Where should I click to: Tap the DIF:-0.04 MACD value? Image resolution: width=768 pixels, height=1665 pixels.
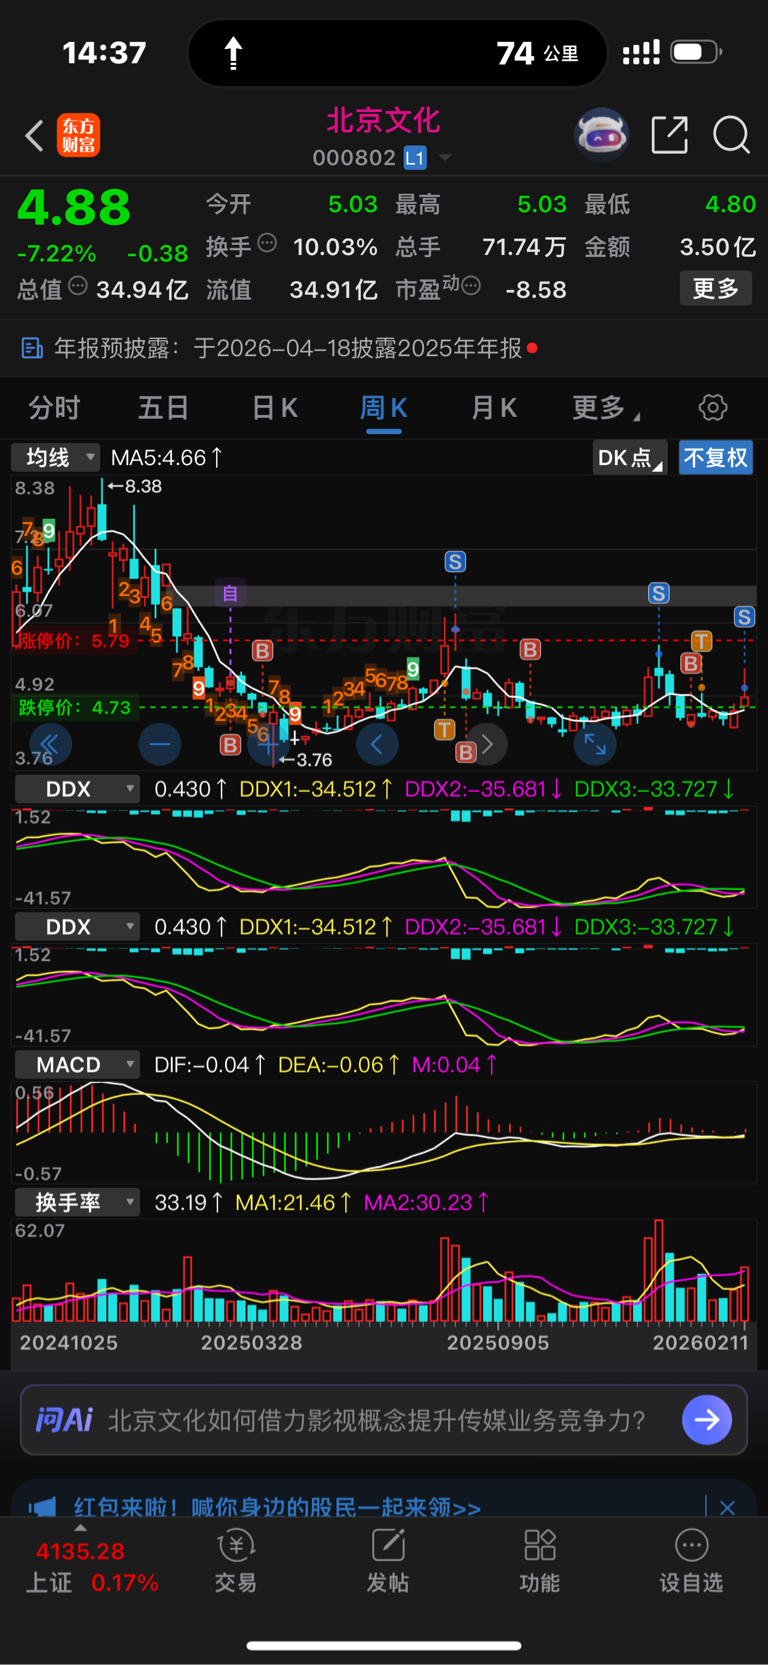tap(209, 1065)
